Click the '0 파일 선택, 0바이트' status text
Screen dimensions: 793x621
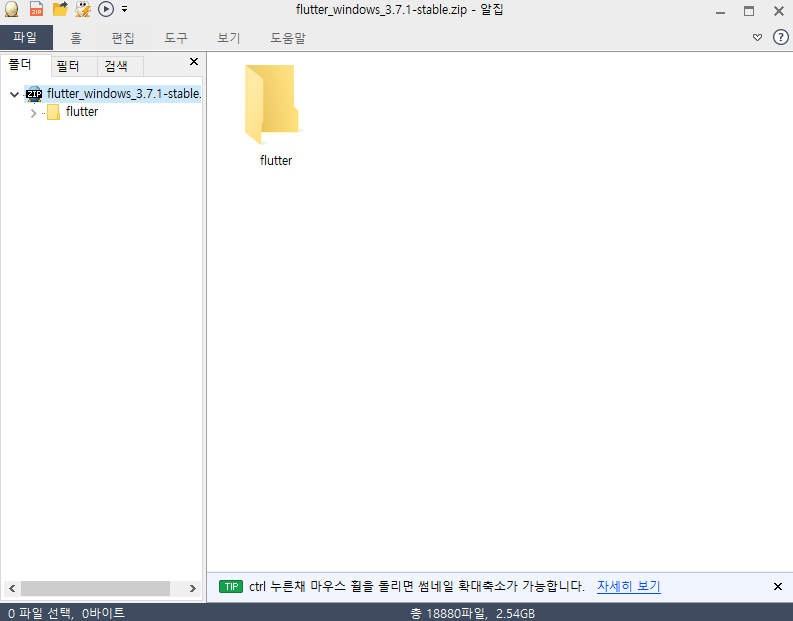tap(66, 613)
